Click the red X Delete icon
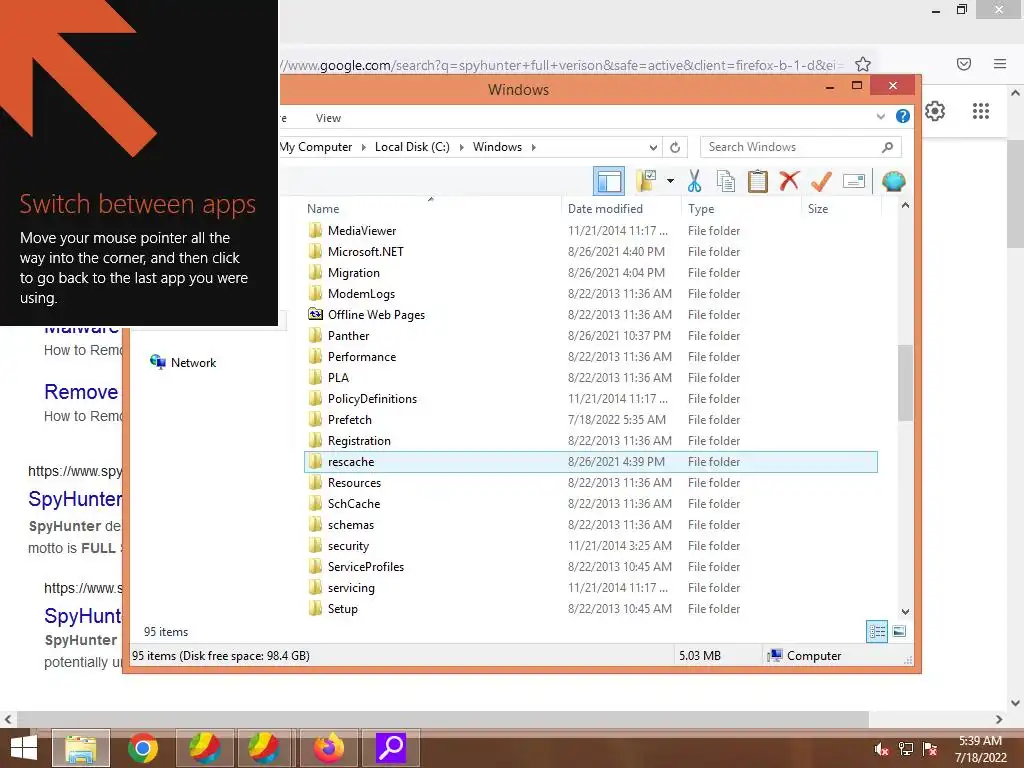1024x768 pixels. 789,180
